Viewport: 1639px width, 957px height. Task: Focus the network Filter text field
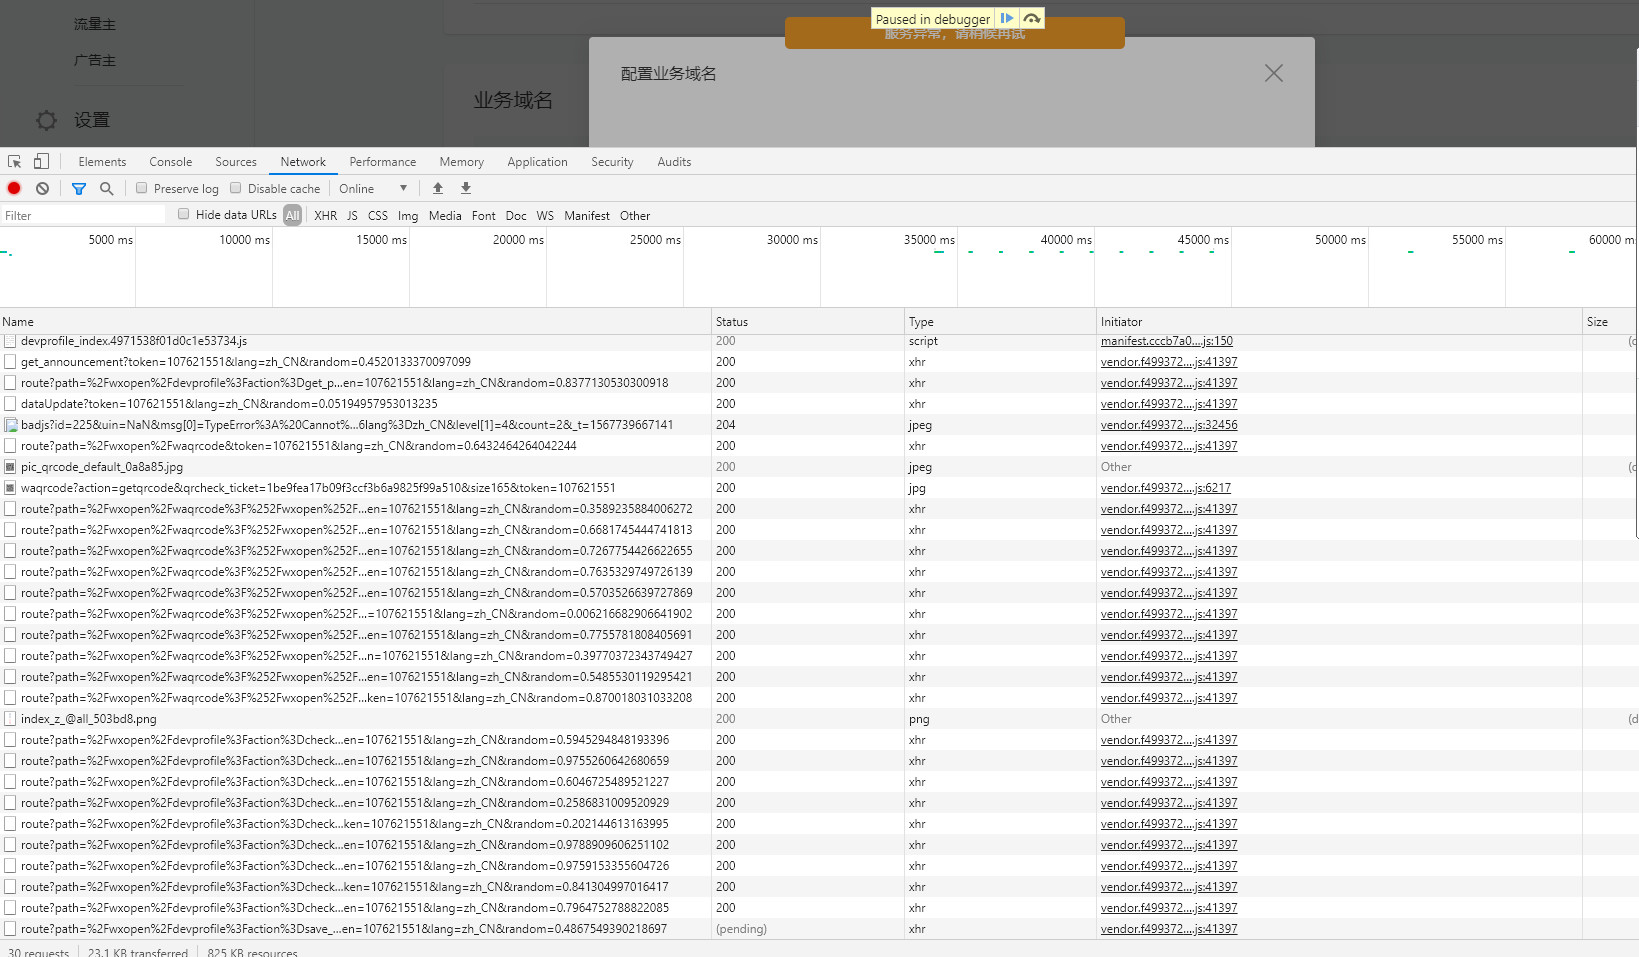(x=83, y=216)
